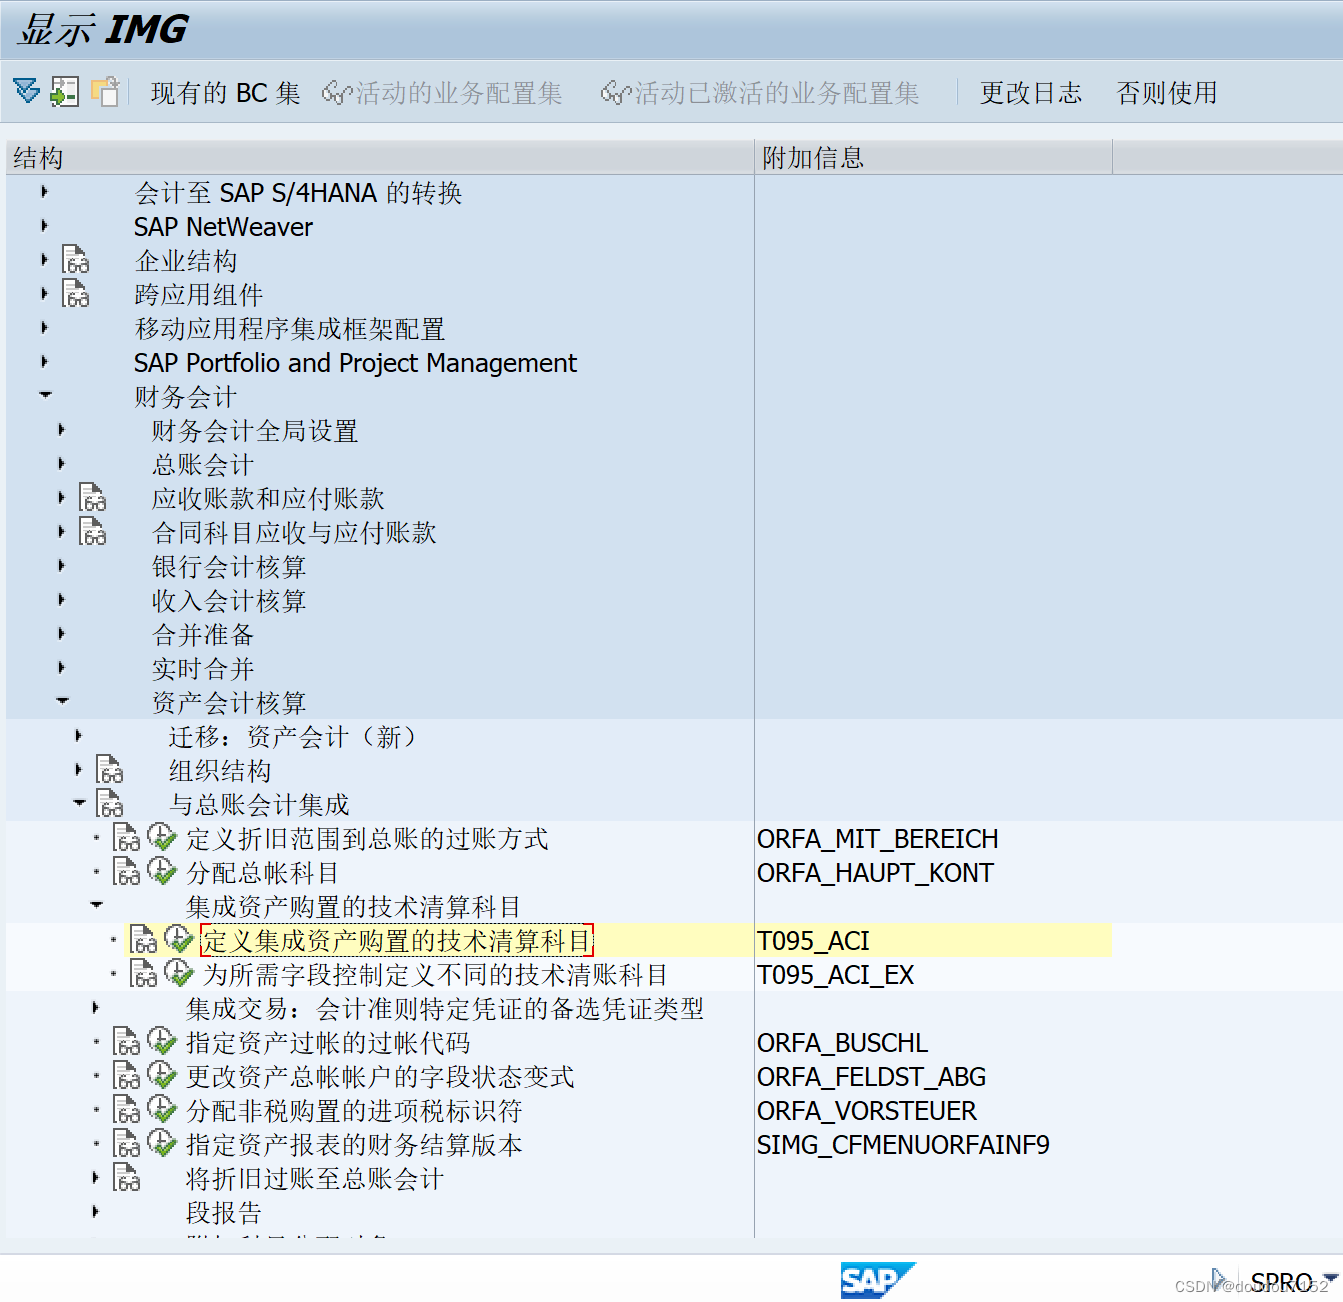Select the 附加信息 column header

click(933, 157)
